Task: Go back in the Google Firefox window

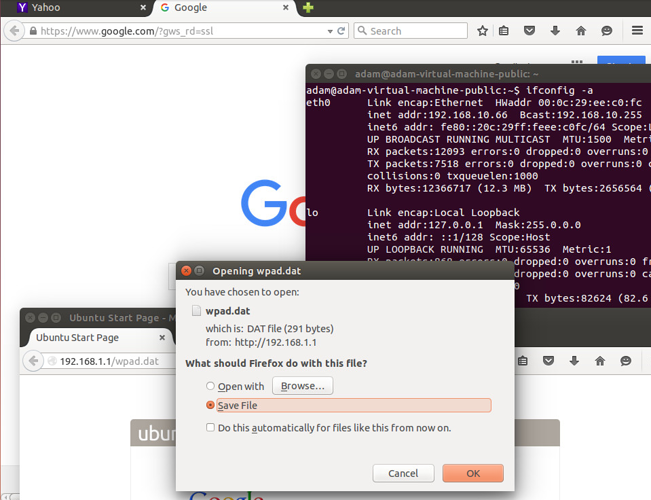Action: click(x=14, y=31)
